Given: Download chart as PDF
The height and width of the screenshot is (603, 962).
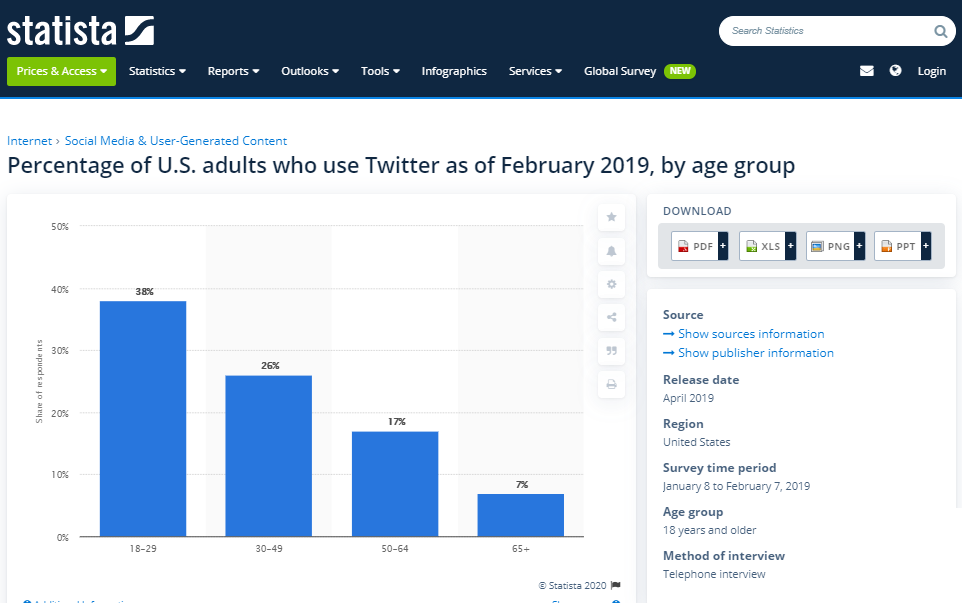Looking at the screenshot, I should point(699,246).
